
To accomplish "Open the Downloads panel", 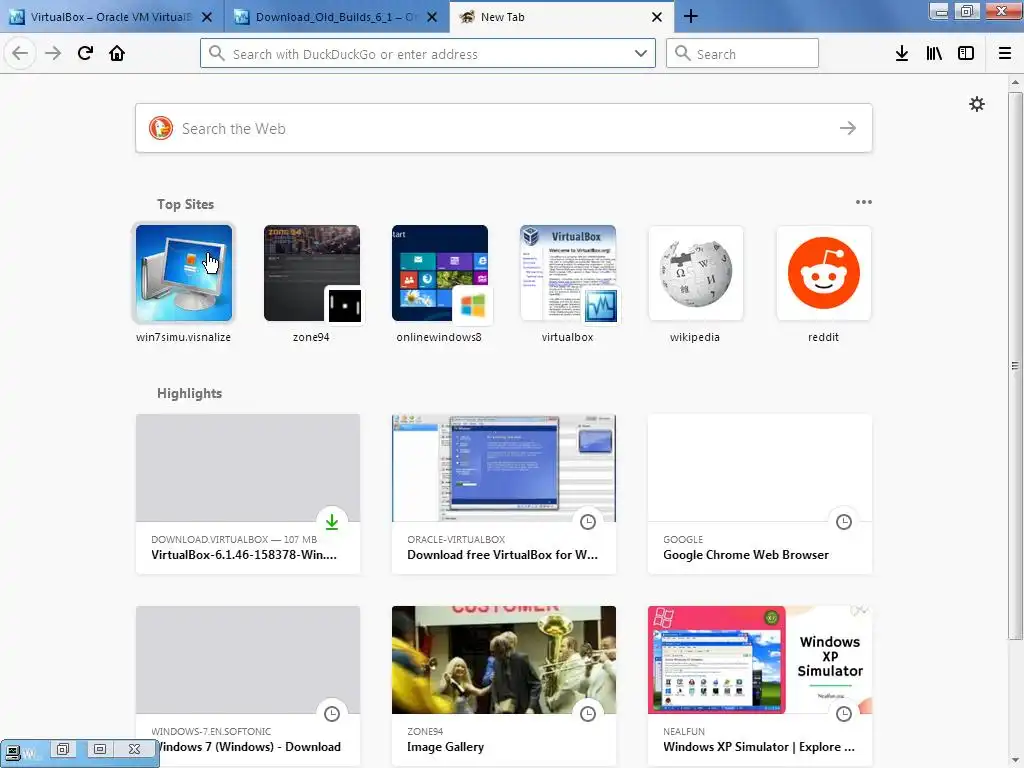I will point(902,53).
